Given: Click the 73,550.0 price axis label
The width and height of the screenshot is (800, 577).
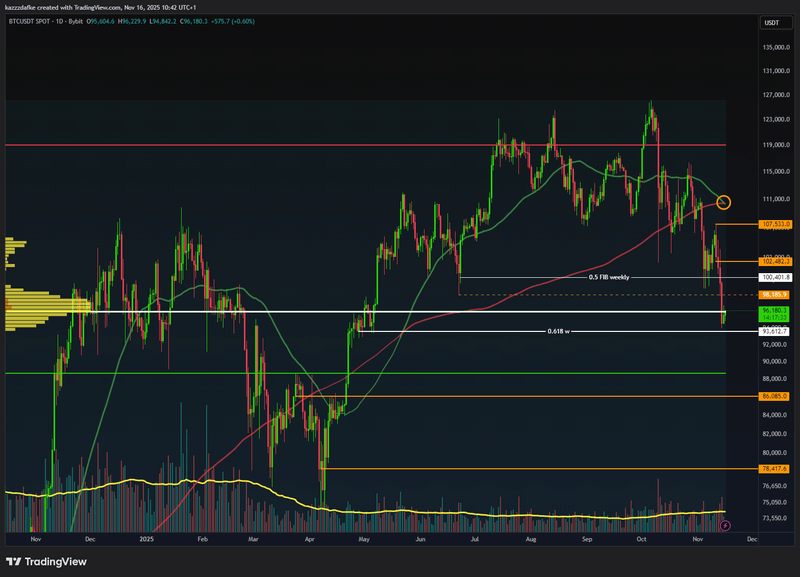Looking at the screenshot, I should point(775,518).
